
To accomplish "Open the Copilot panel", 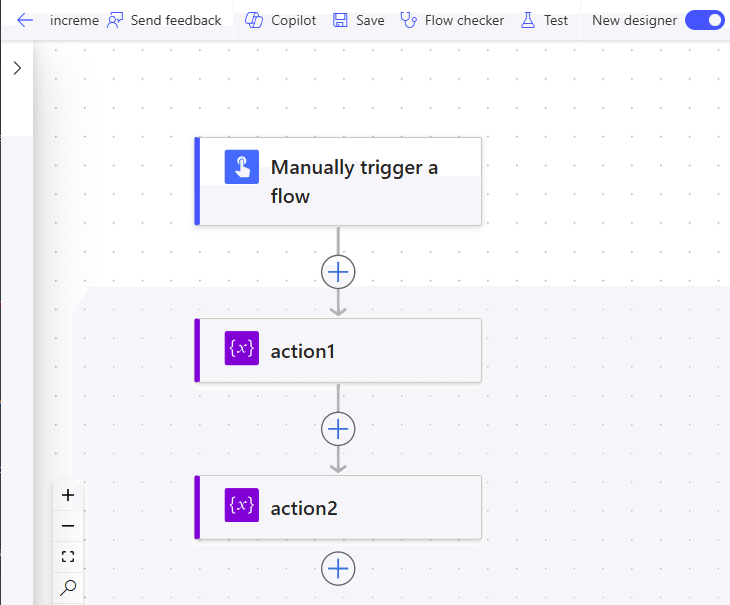I will pos(281,20).
